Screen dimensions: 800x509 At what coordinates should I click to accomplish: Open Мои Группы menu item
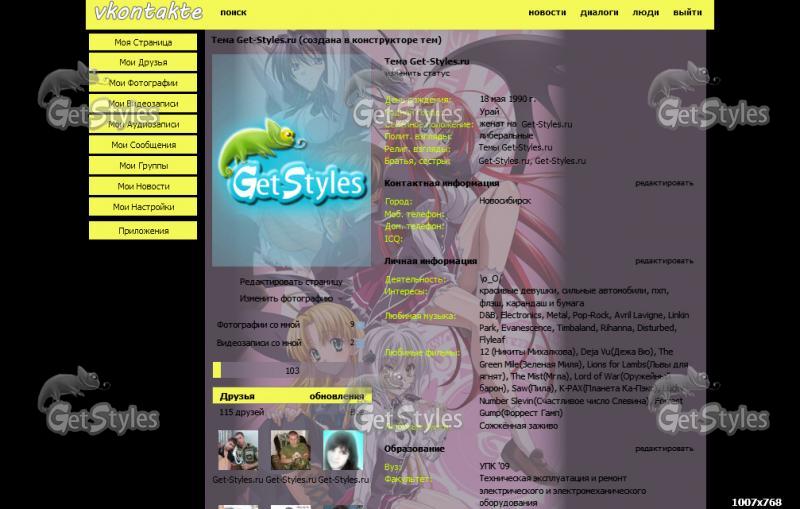pyautogui.click(x=143, y=166)
